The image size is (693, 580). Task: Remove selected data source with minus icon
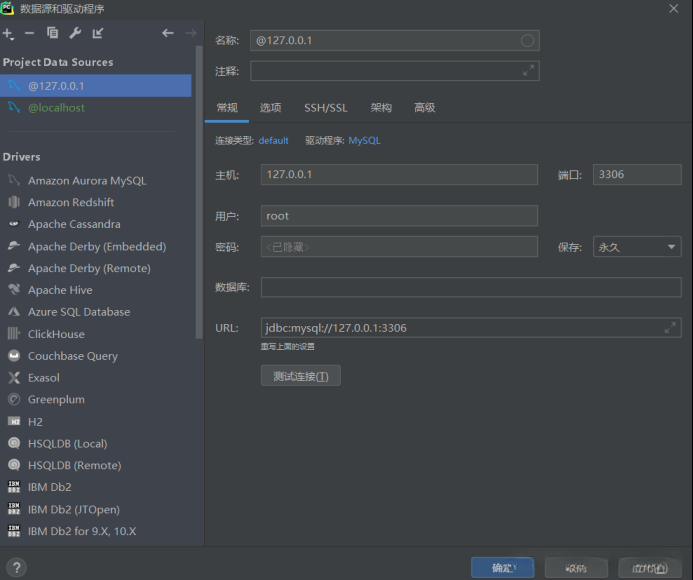[x=29, y=33]
